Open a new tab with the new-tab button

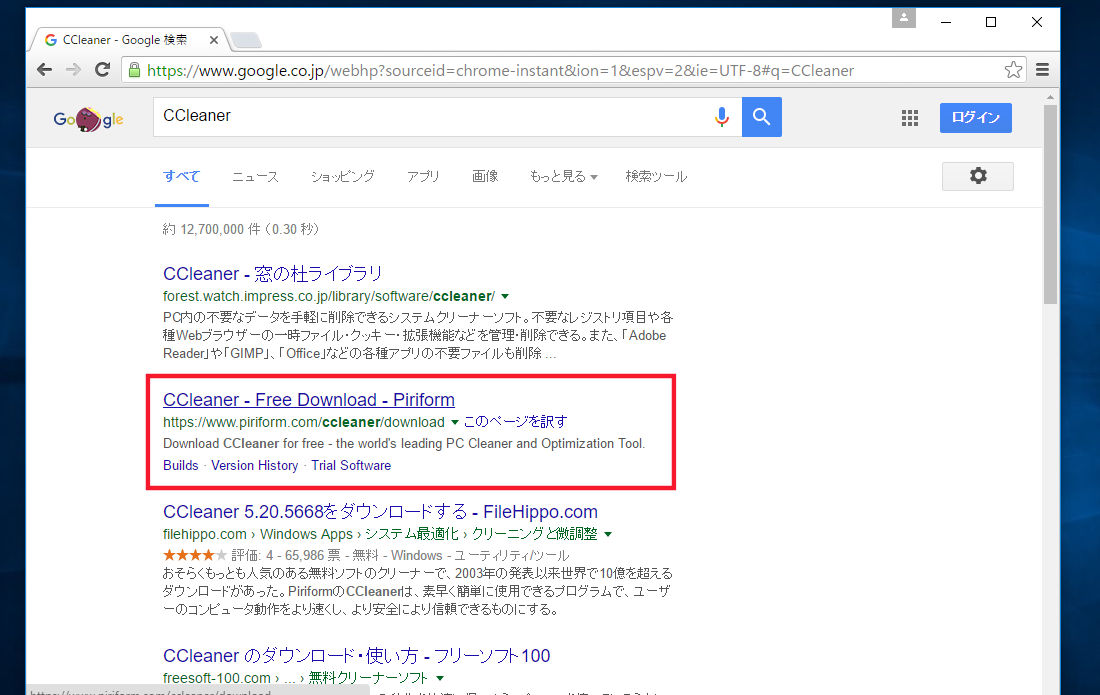tap(246, 41)
